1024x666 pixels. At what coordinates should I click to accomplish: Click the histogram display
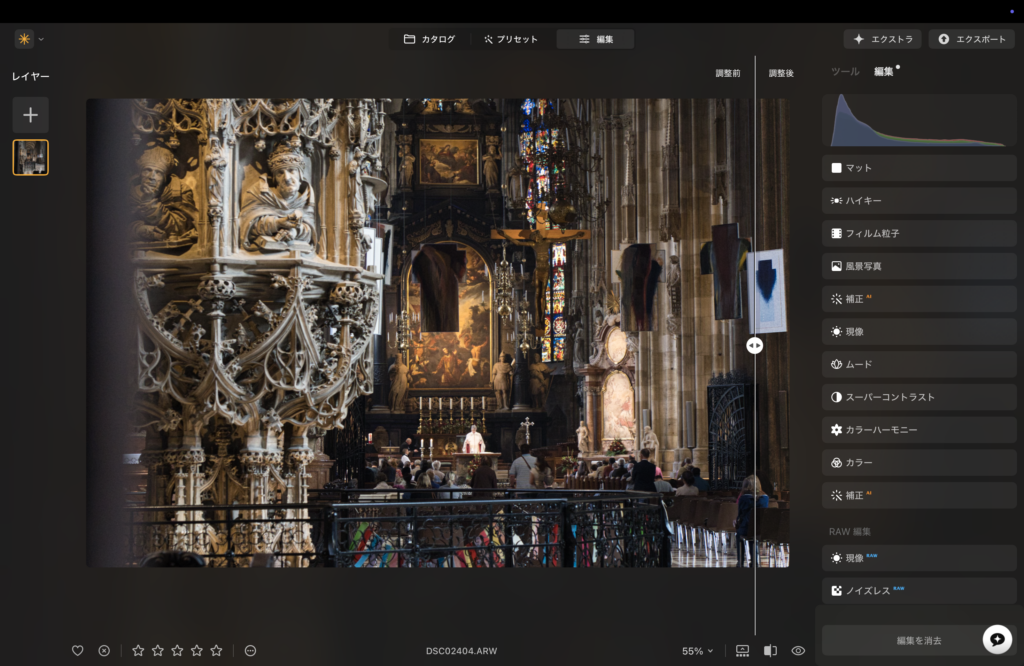[x=918, y=120]
